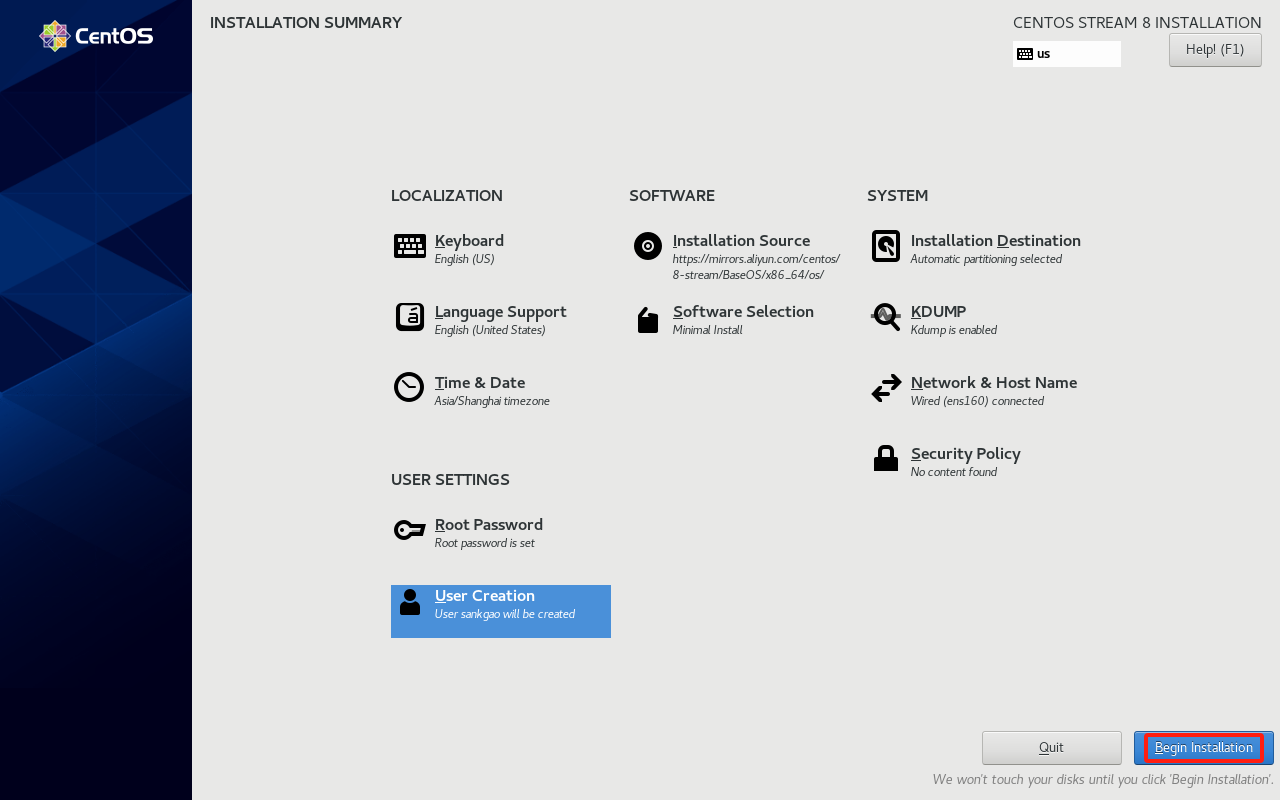Click the Keyboard layout icon
The image size is (1280, 800).
pyautogui.click(x=409, y=246)
